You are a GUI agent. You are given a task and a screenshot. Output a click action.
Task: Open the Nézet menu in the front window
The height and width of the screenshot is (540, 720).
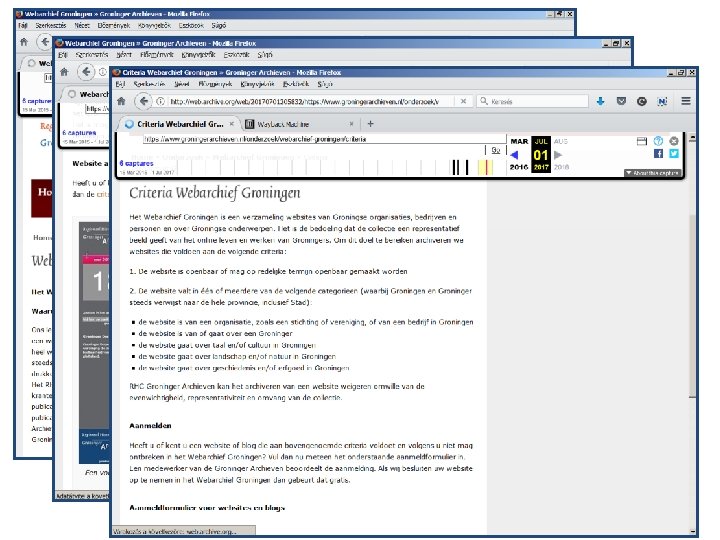pos(182,84)
